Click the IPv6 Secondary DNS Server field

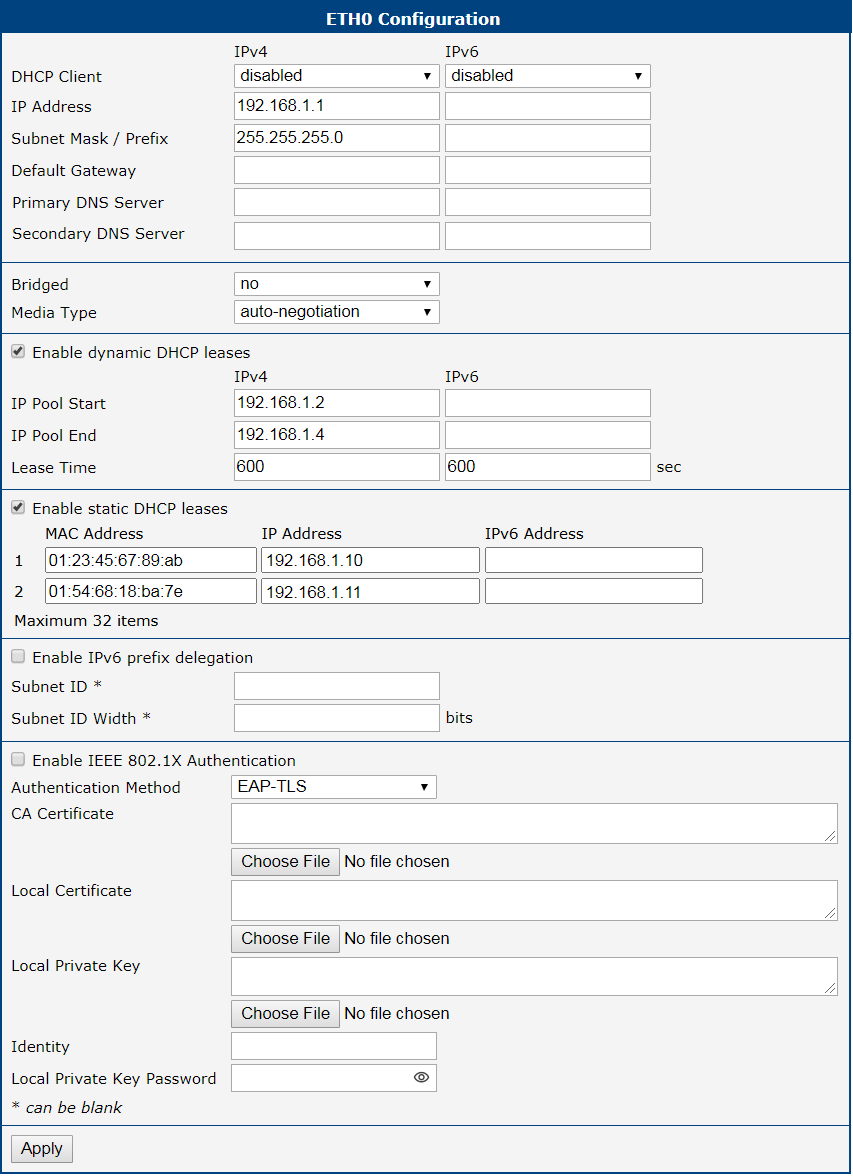tap(548, 236)
